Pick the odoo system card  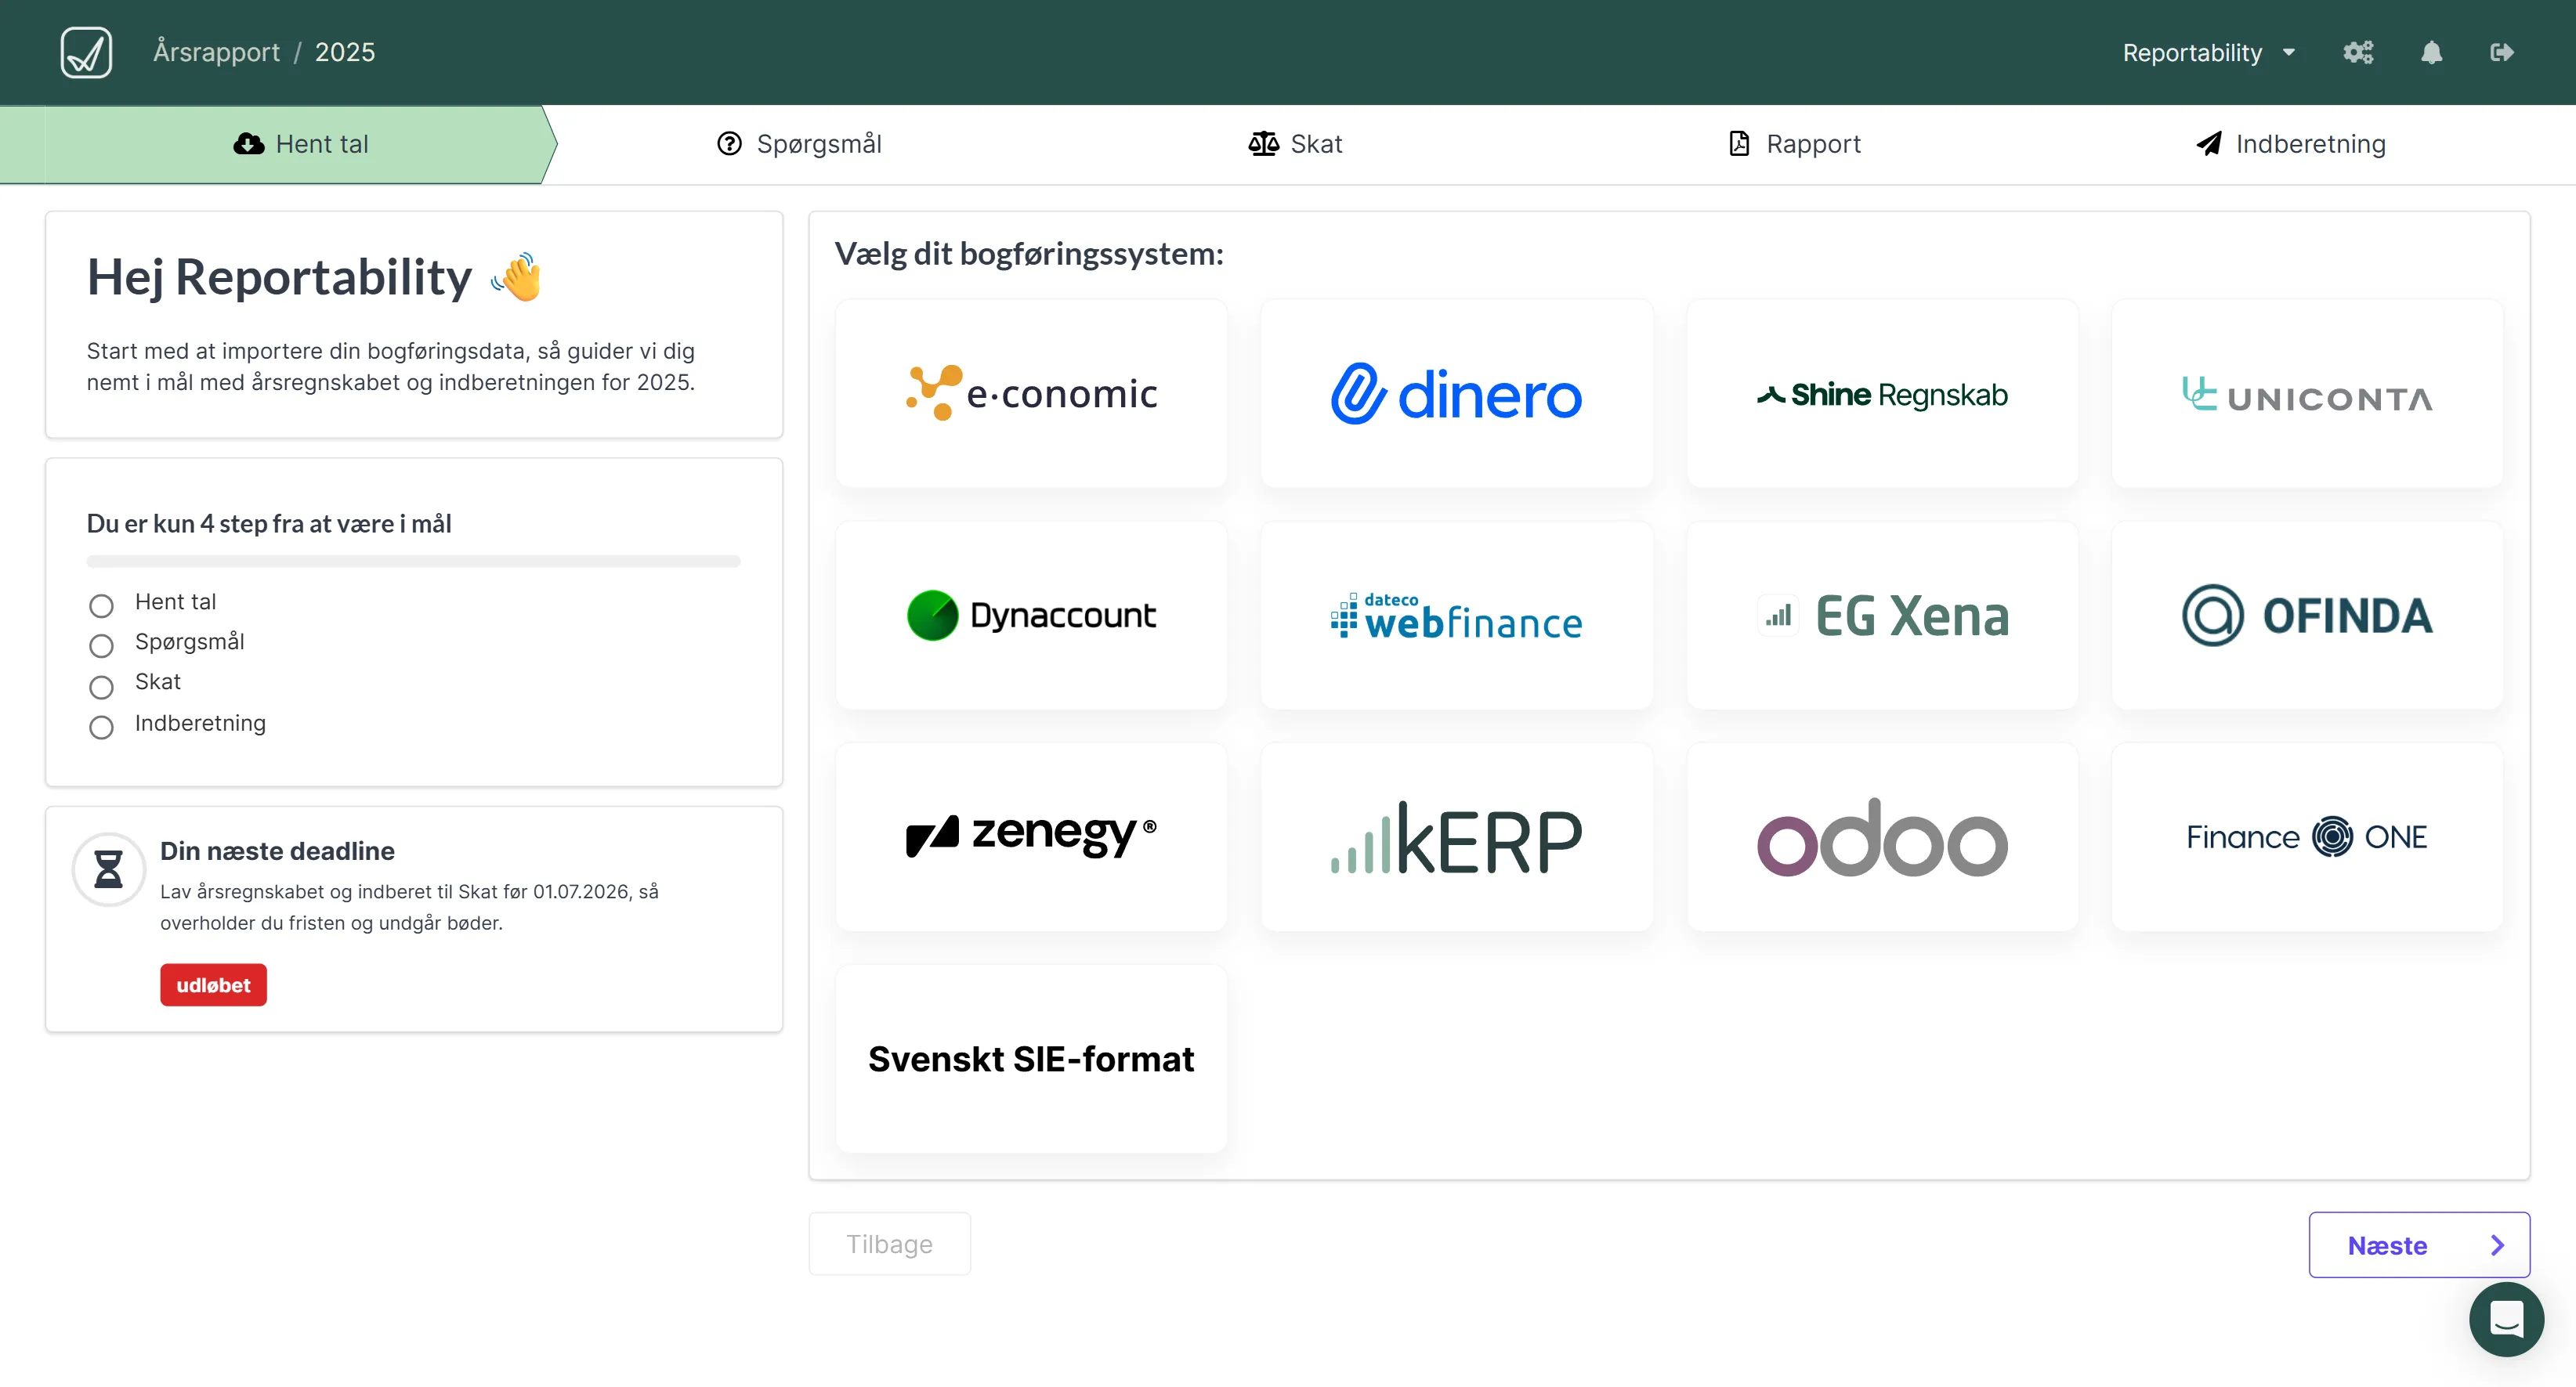click(x=1882, y=837)
